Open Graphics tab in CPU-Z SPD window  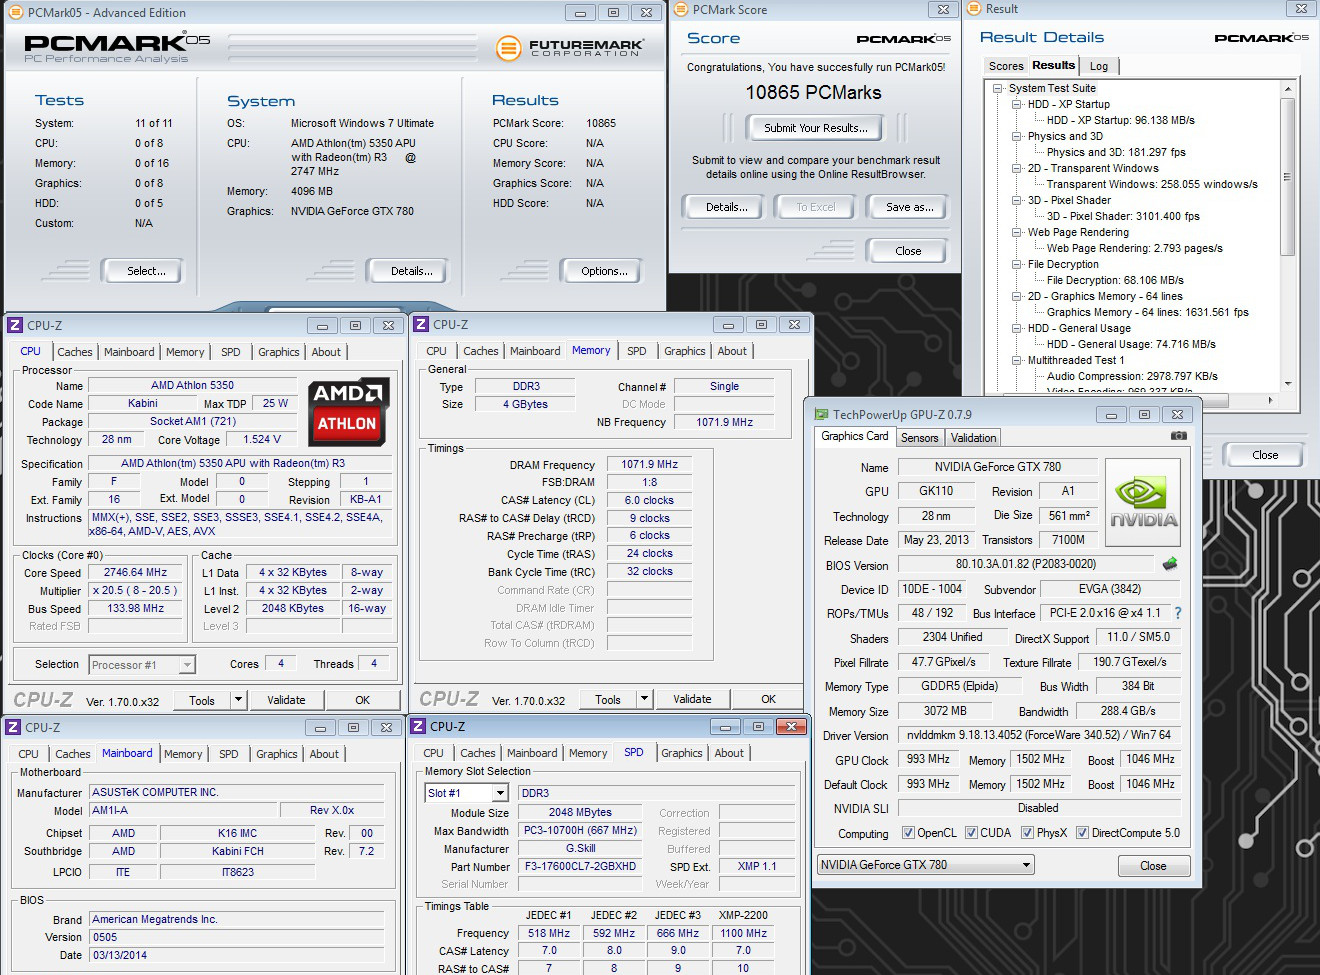pos(682,753)
